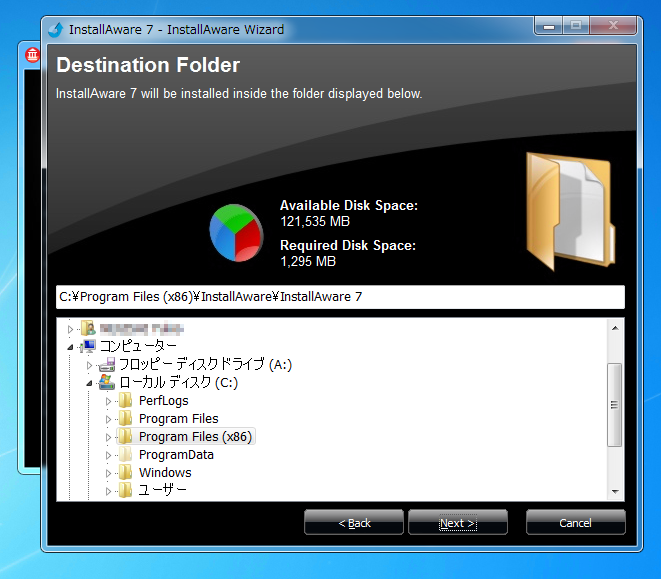This screenshot has height=579, width=661.
Task: Select the Program Files folder
Action: [x=179, y=419]
